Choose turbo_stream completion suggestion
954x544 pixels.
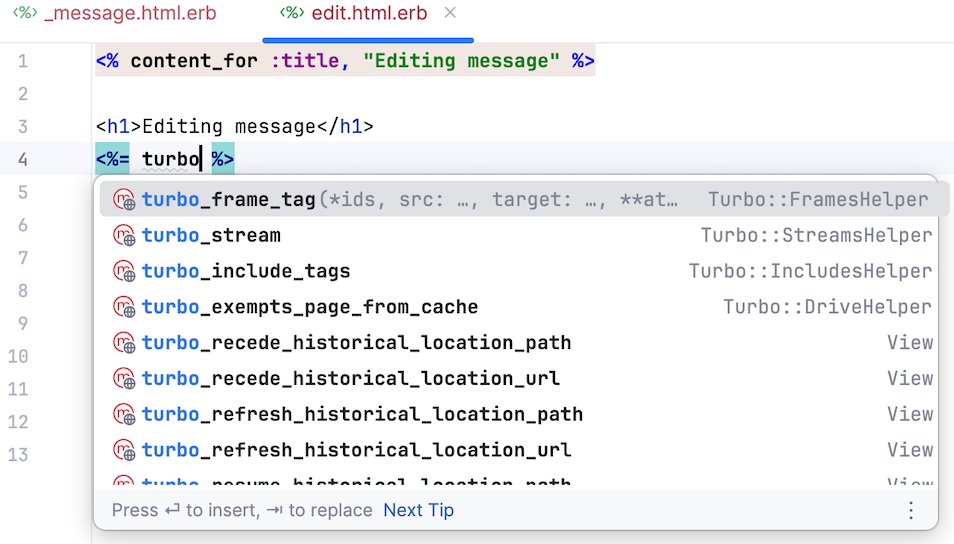518,235
